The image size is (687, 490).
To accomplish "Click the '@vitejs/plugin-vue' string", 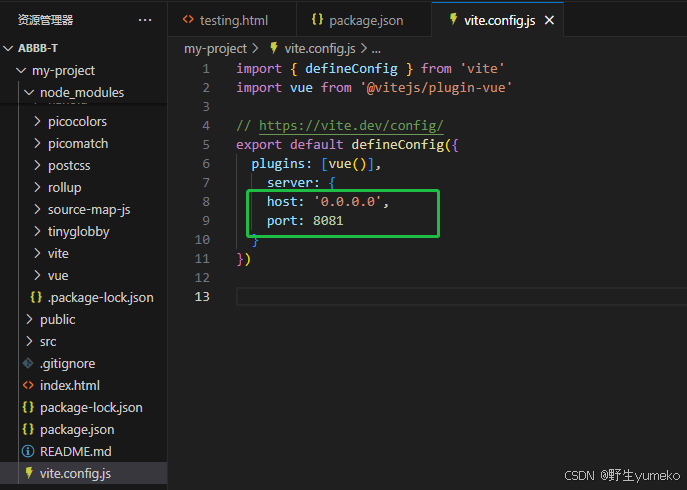I will pyautogui.click(x=436, y=88).
